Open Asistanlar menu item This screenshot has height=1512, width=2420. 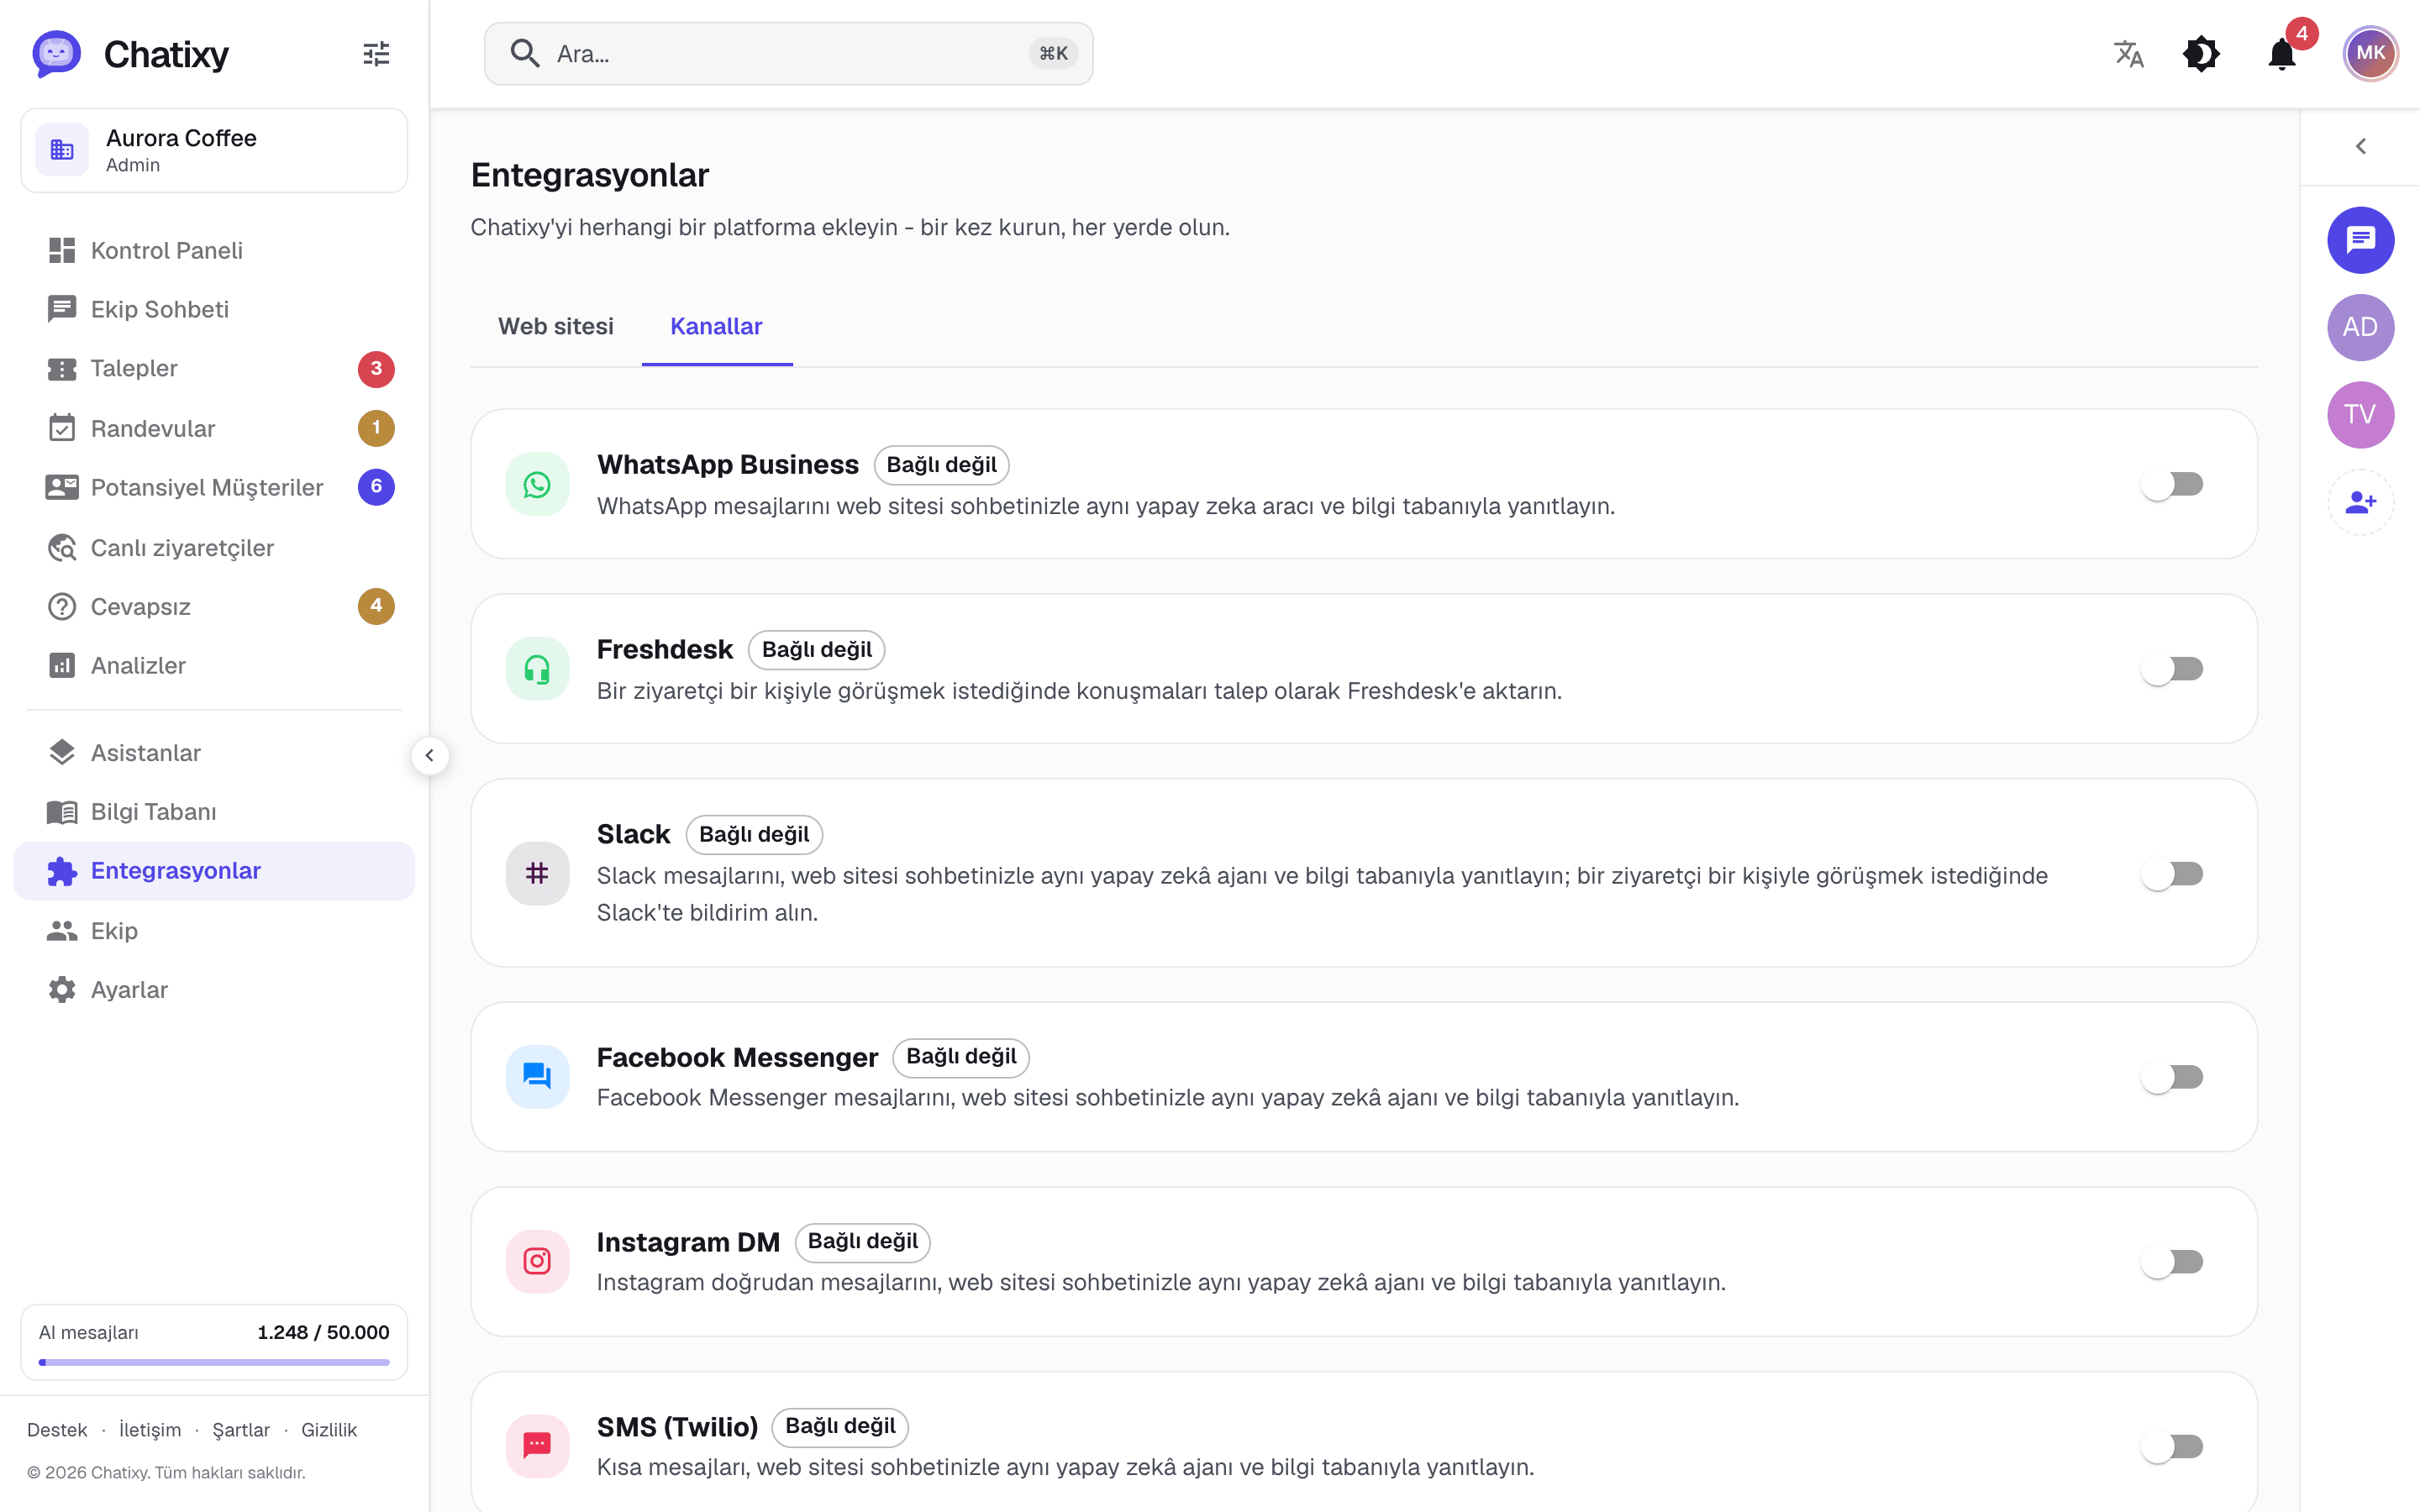tap(214, 752)
